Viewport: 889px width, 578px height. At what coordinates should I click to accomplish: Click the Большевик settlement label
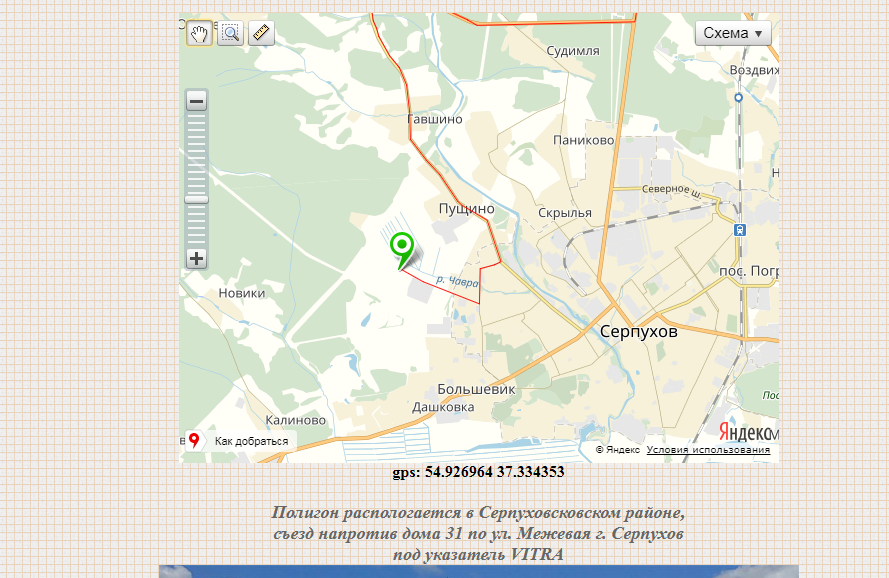pos(477,389)
